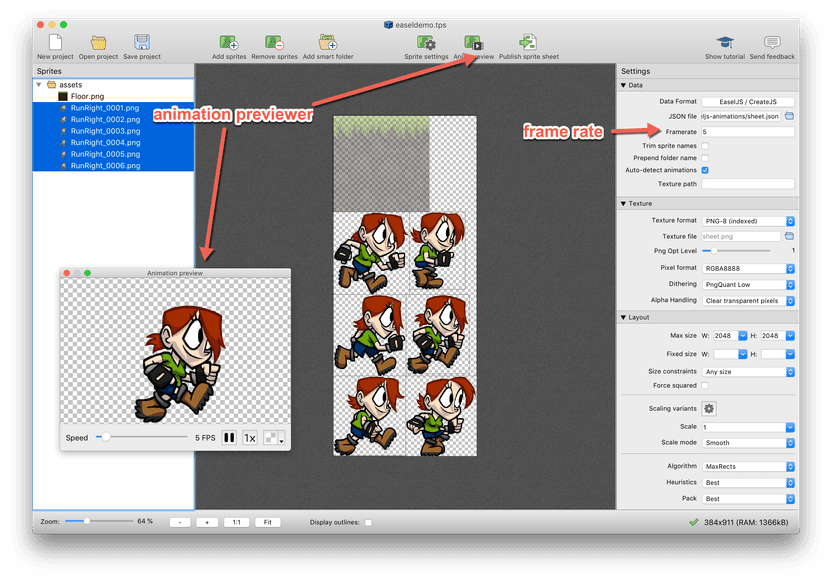Toggle Display outlines checkbox
The width and height of the screenshot is (832, 580).
(x=368, y=522)
